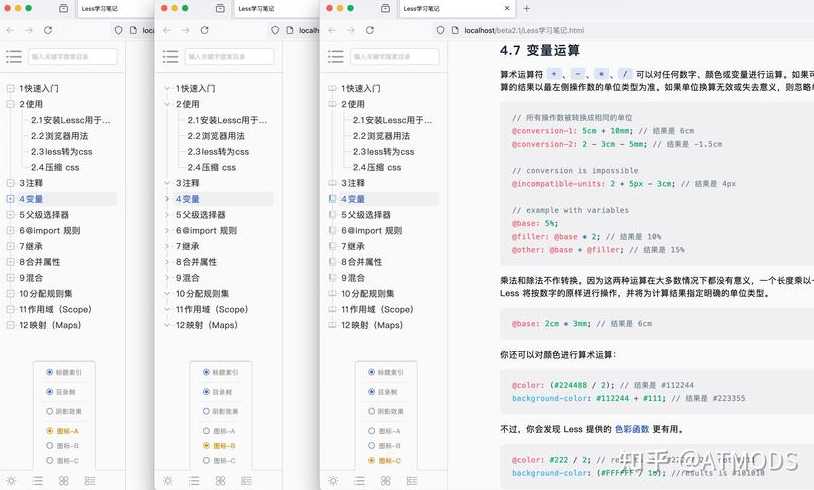Reload the page in the left window
814x490 pixels.
48,30
